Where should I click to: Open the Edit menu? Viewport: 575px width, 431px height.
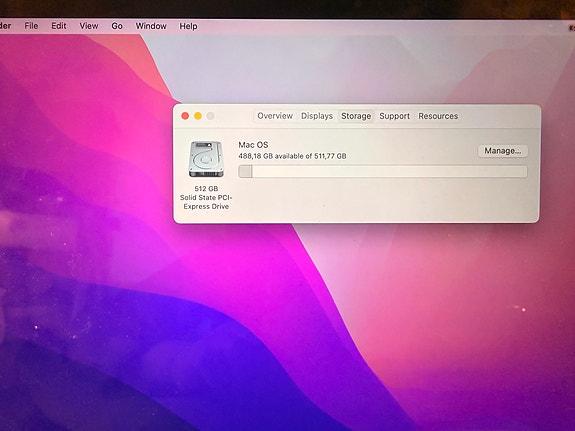tap(59, 26)
